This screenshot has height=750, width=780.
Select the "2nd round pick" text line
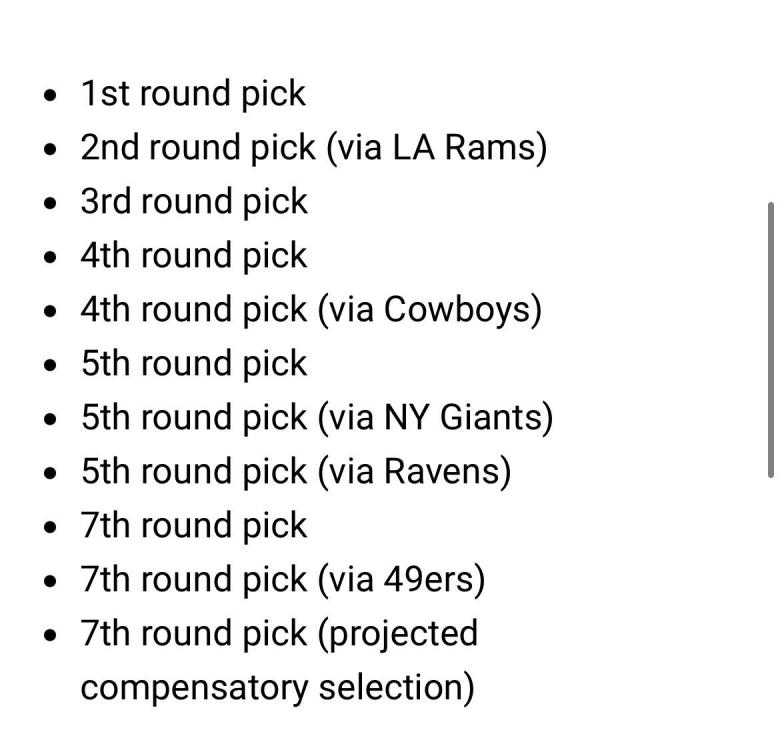tap(199, 148)
